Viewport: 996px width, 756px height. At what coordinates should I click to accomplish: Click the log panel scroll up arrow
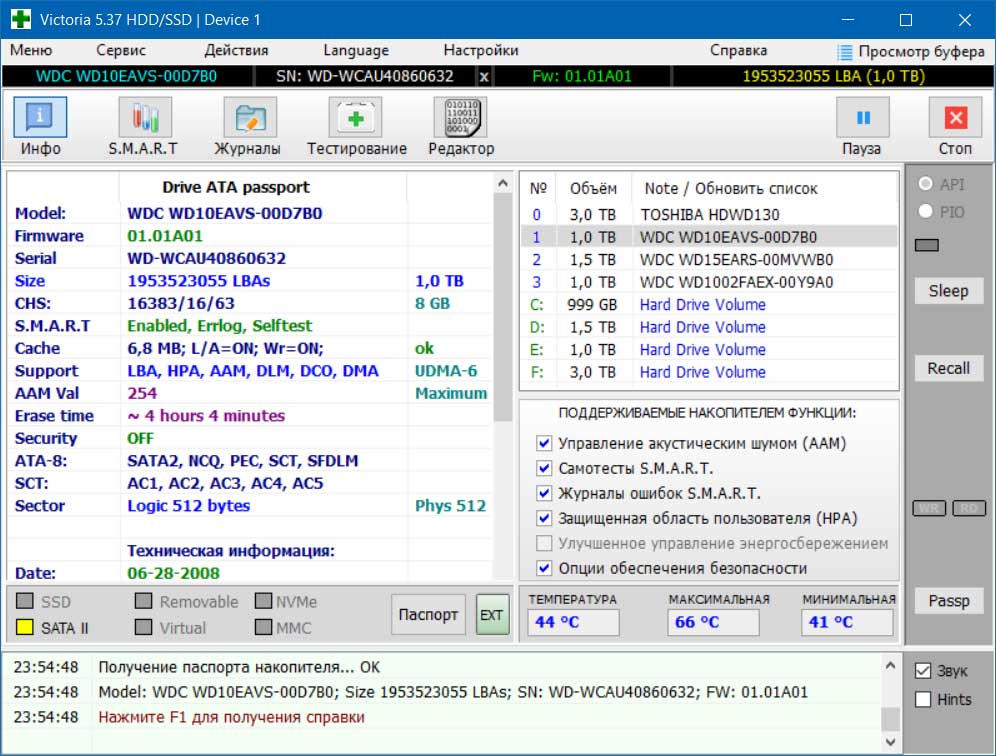tap(891, 666)
